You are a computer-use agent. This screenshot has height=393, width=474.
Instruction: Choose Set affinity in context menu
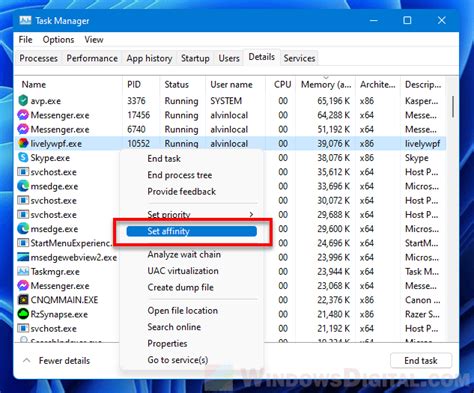pos(191,231)
